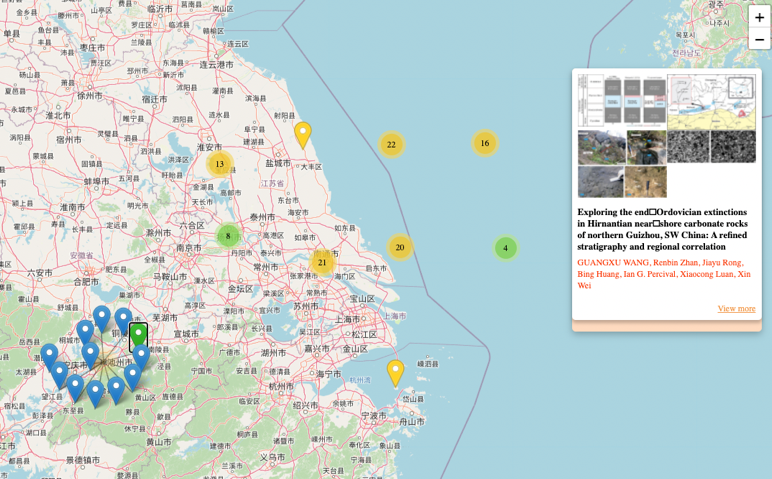Click the green cluster labeled 4
Viewport: 772px width, 479px height.
[505, 248]
